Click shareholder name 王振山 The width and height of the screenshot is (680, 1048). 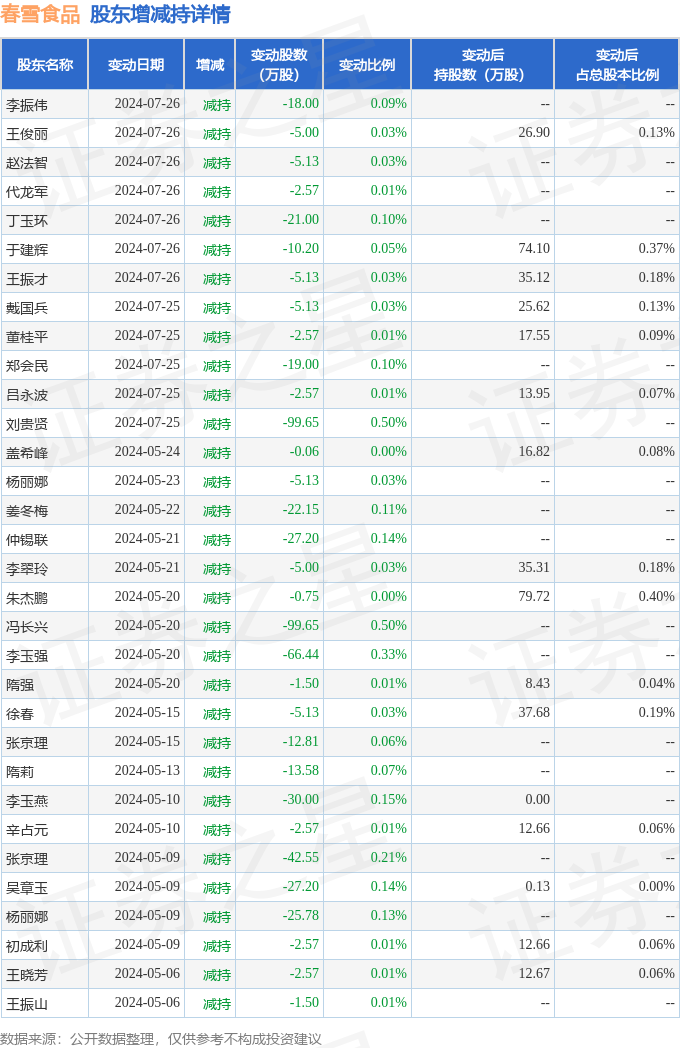tap(27, 1004)
